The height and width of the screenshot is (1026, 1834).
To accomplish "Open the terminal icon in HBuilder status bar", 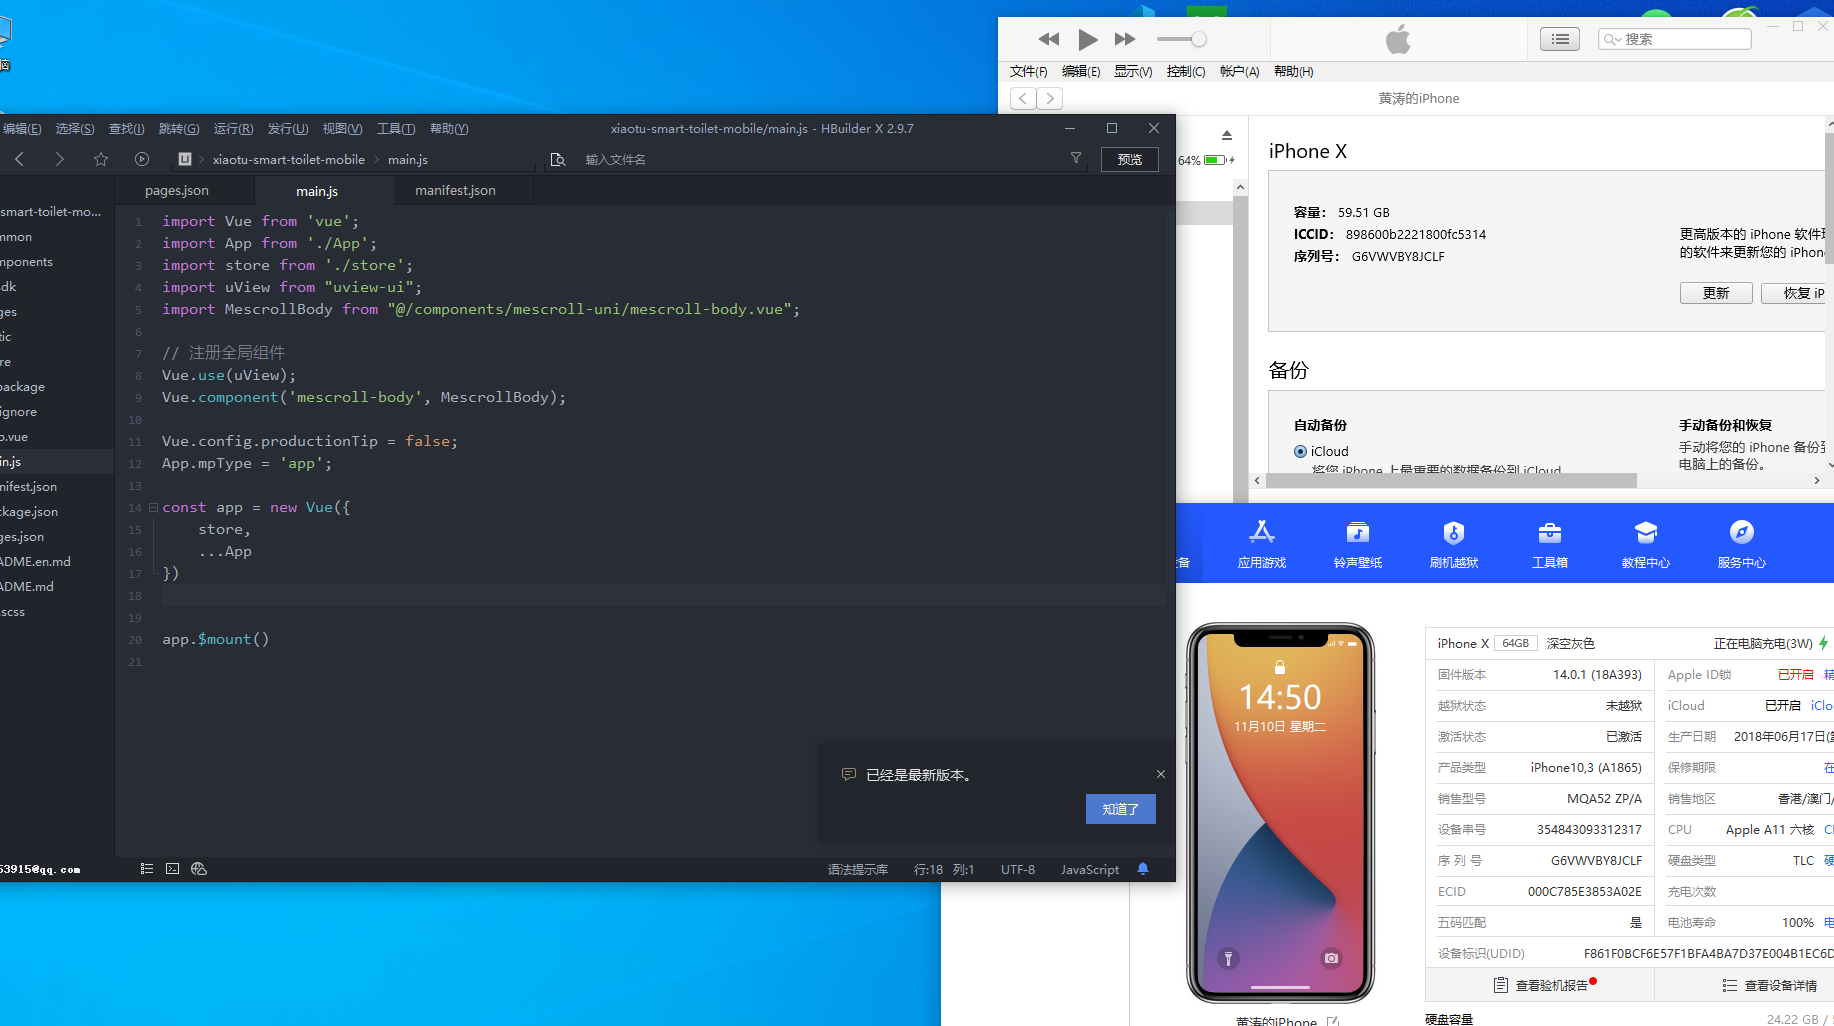I will pyautogui.click(x=173, y=869).
